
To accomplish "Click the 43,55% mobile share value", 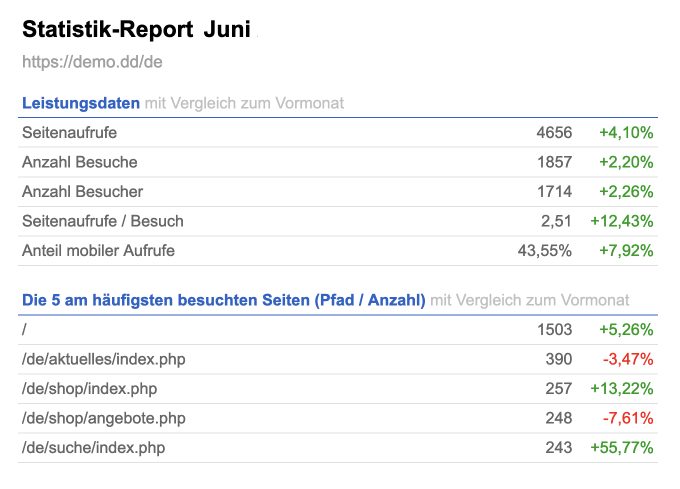I will 545,251.
